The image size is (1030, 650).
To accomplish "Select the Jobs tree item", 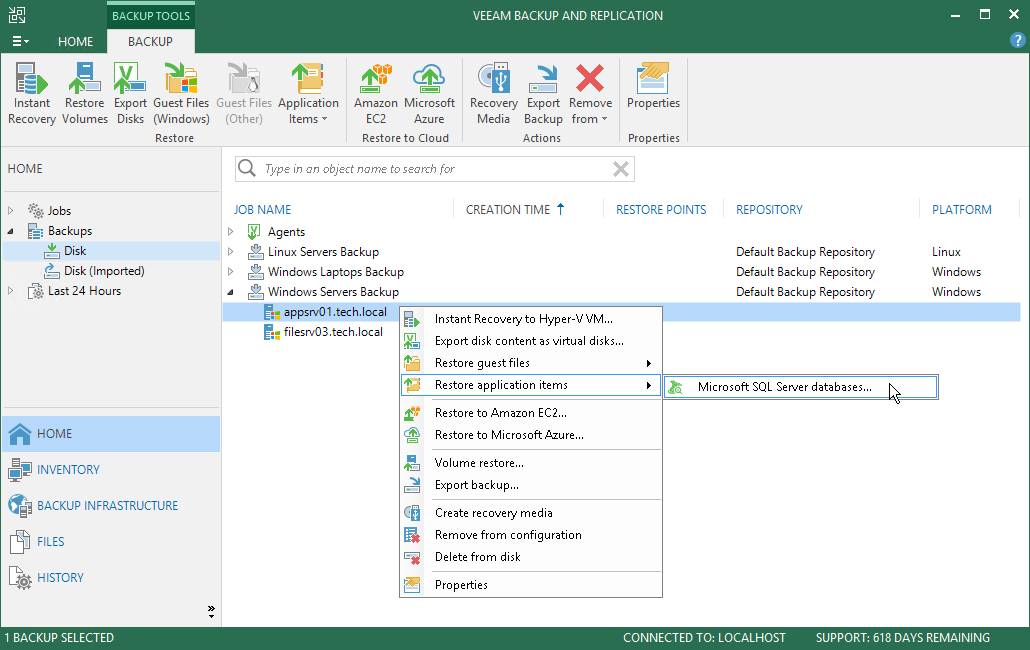I will (59, 211).
